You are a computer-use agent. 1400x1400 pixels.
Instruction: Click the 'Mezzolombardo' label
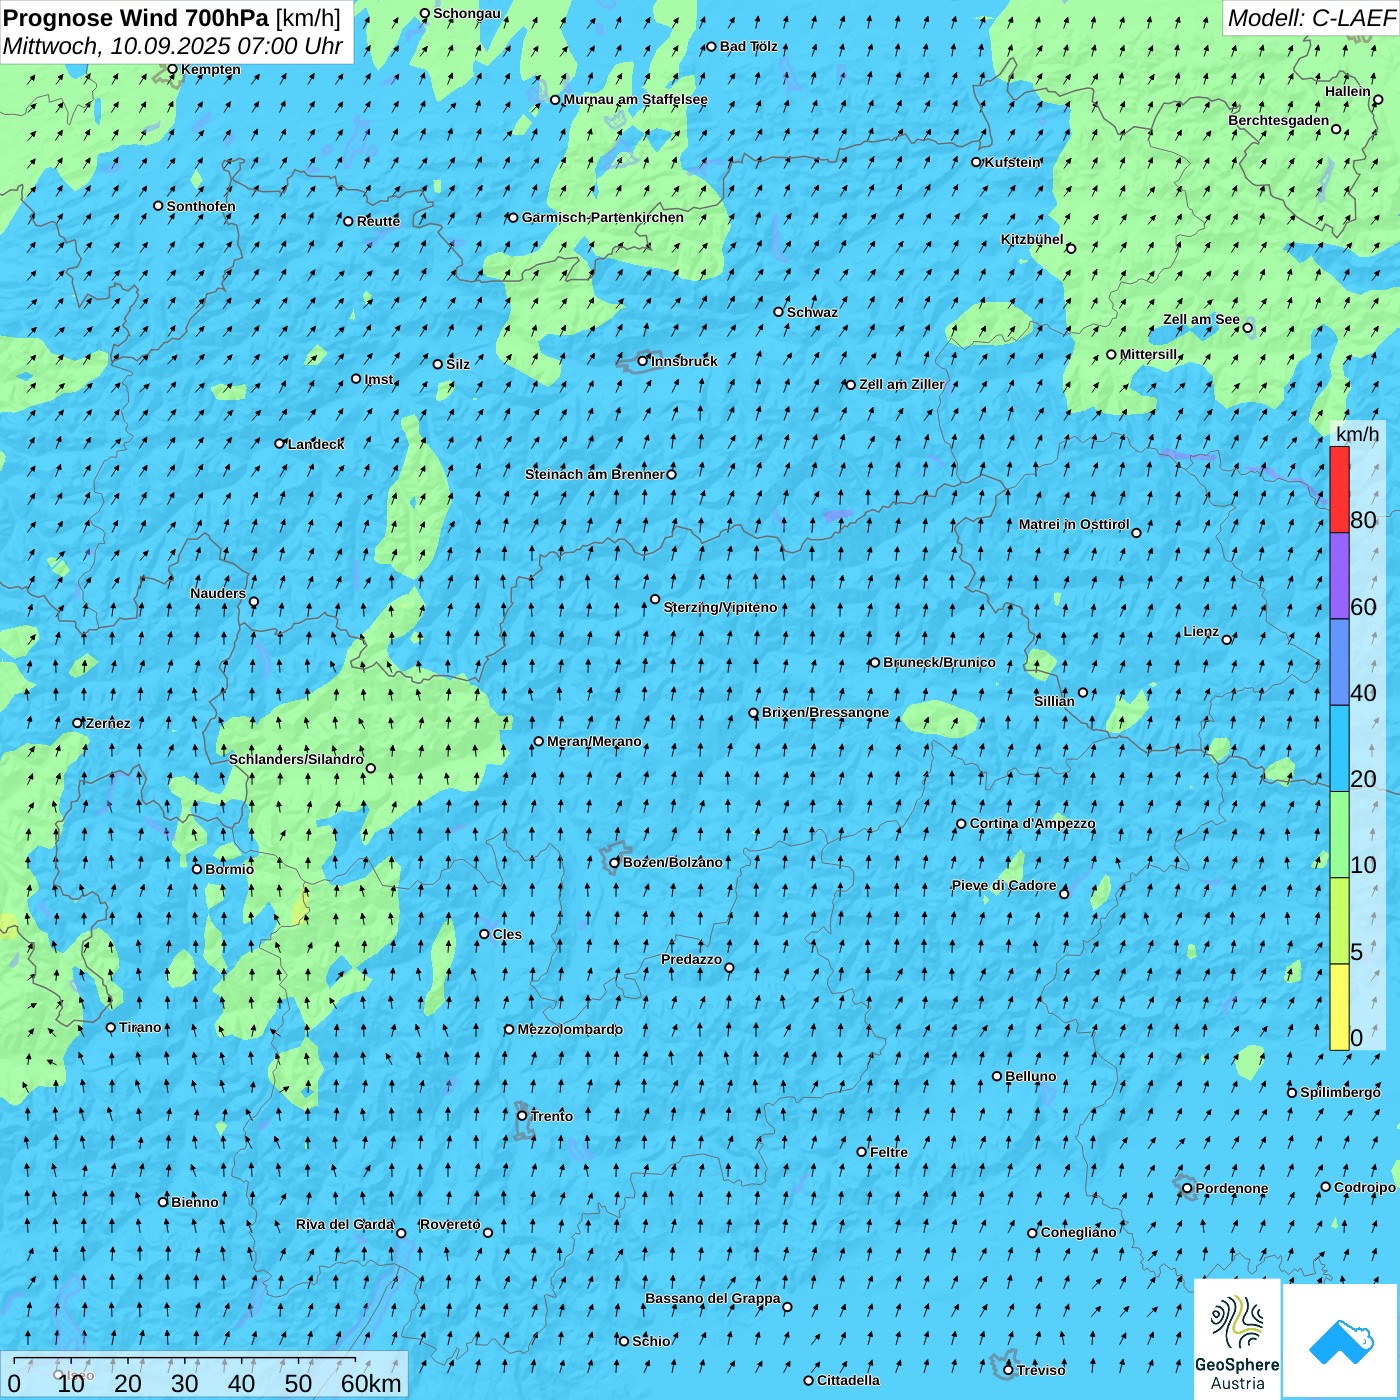coord(570,1029)
